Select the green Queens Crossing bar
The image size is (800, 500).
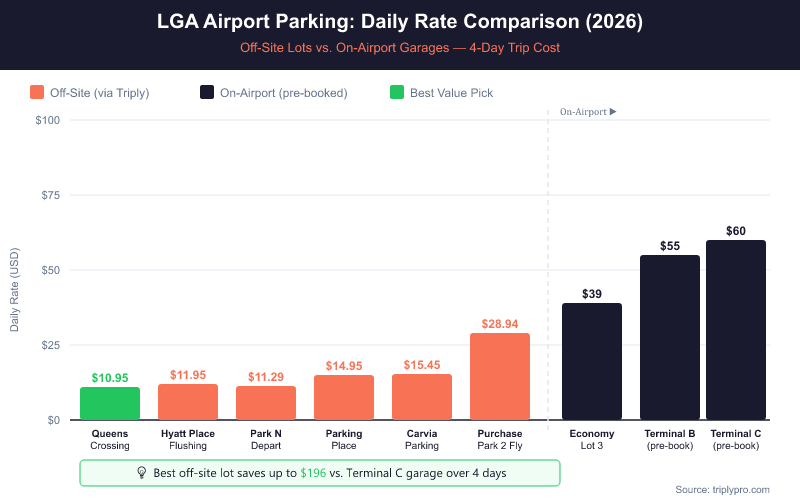[x=110, y=403]
